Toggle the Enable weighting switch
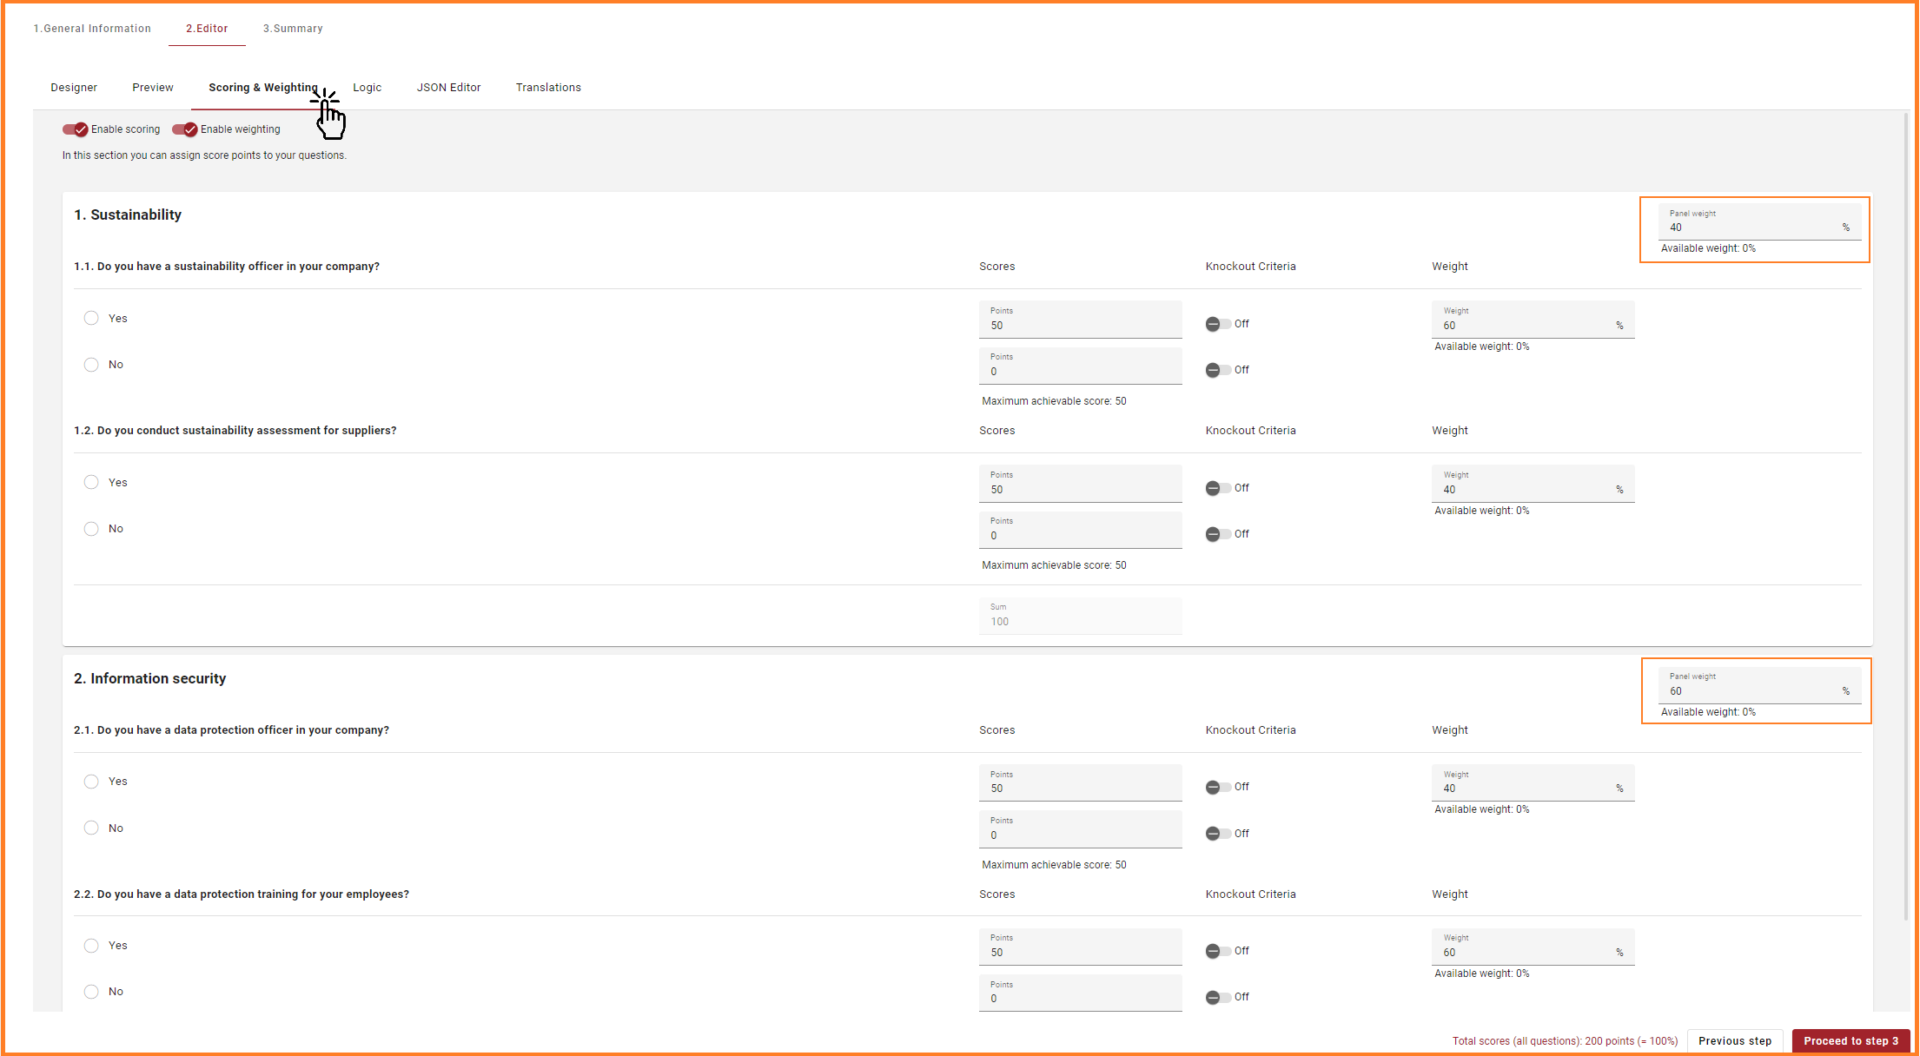This screenshot has height=1056, width=1920. [x=185, y=129]
